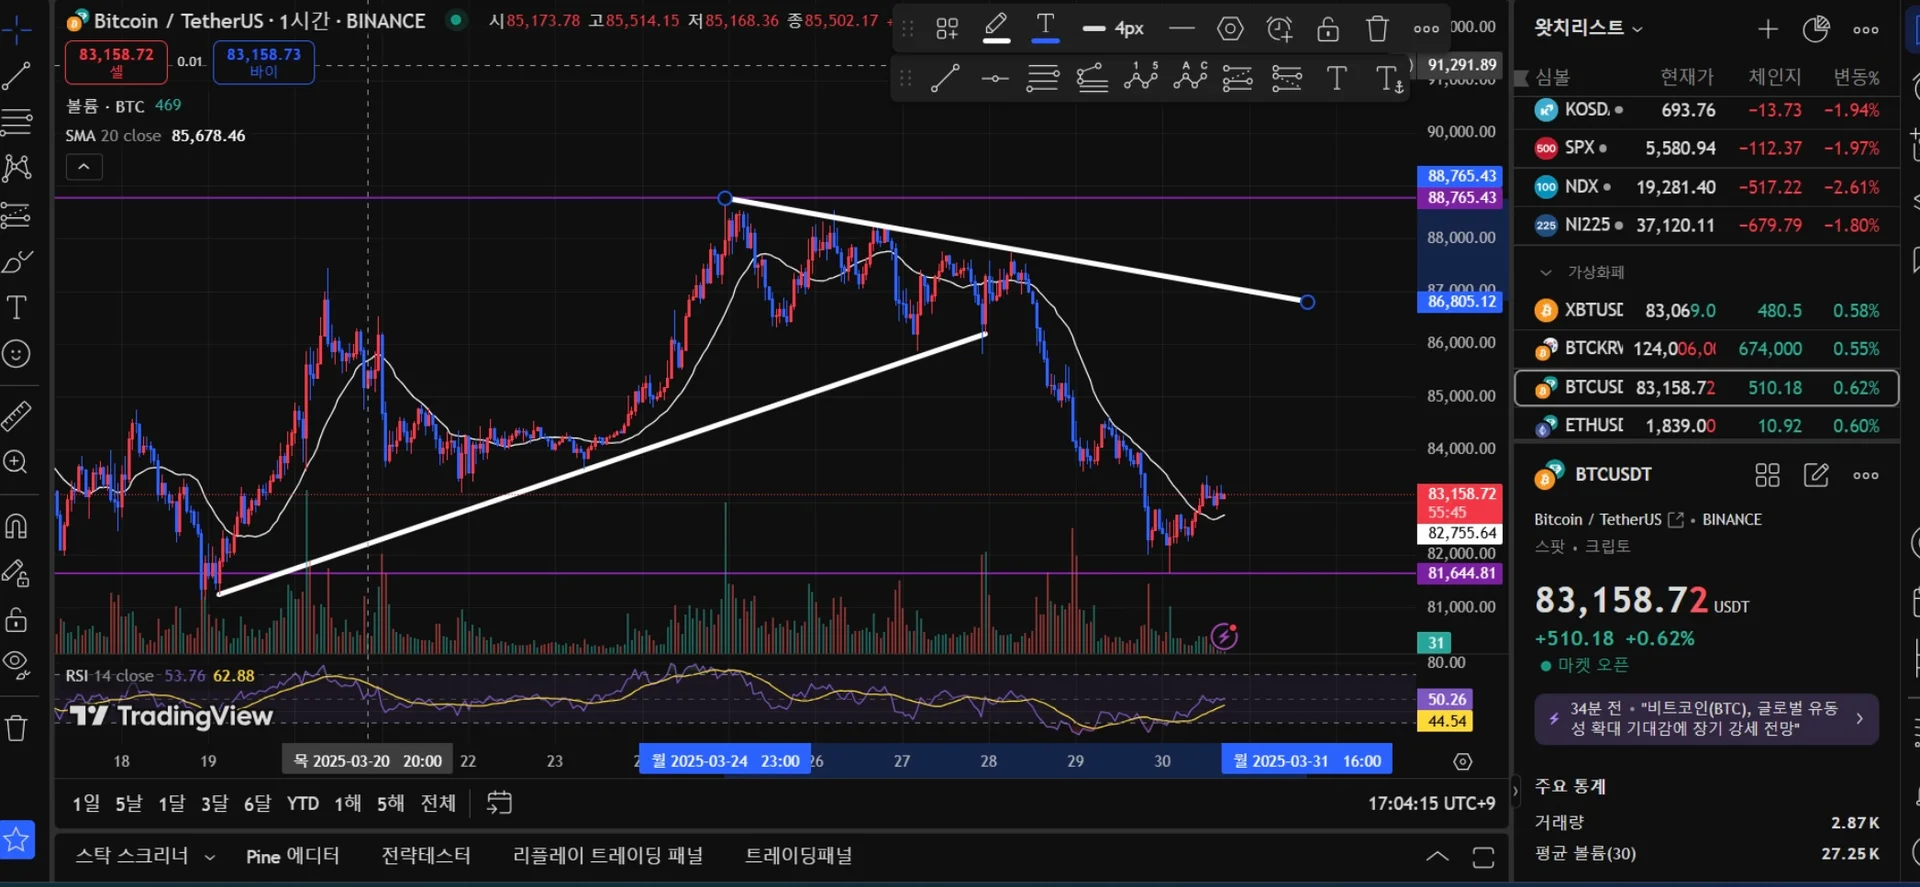The height and width of the screenshot is (887, 1920).
Task: Select the ruler measure tool
Action: click(17, 415)
